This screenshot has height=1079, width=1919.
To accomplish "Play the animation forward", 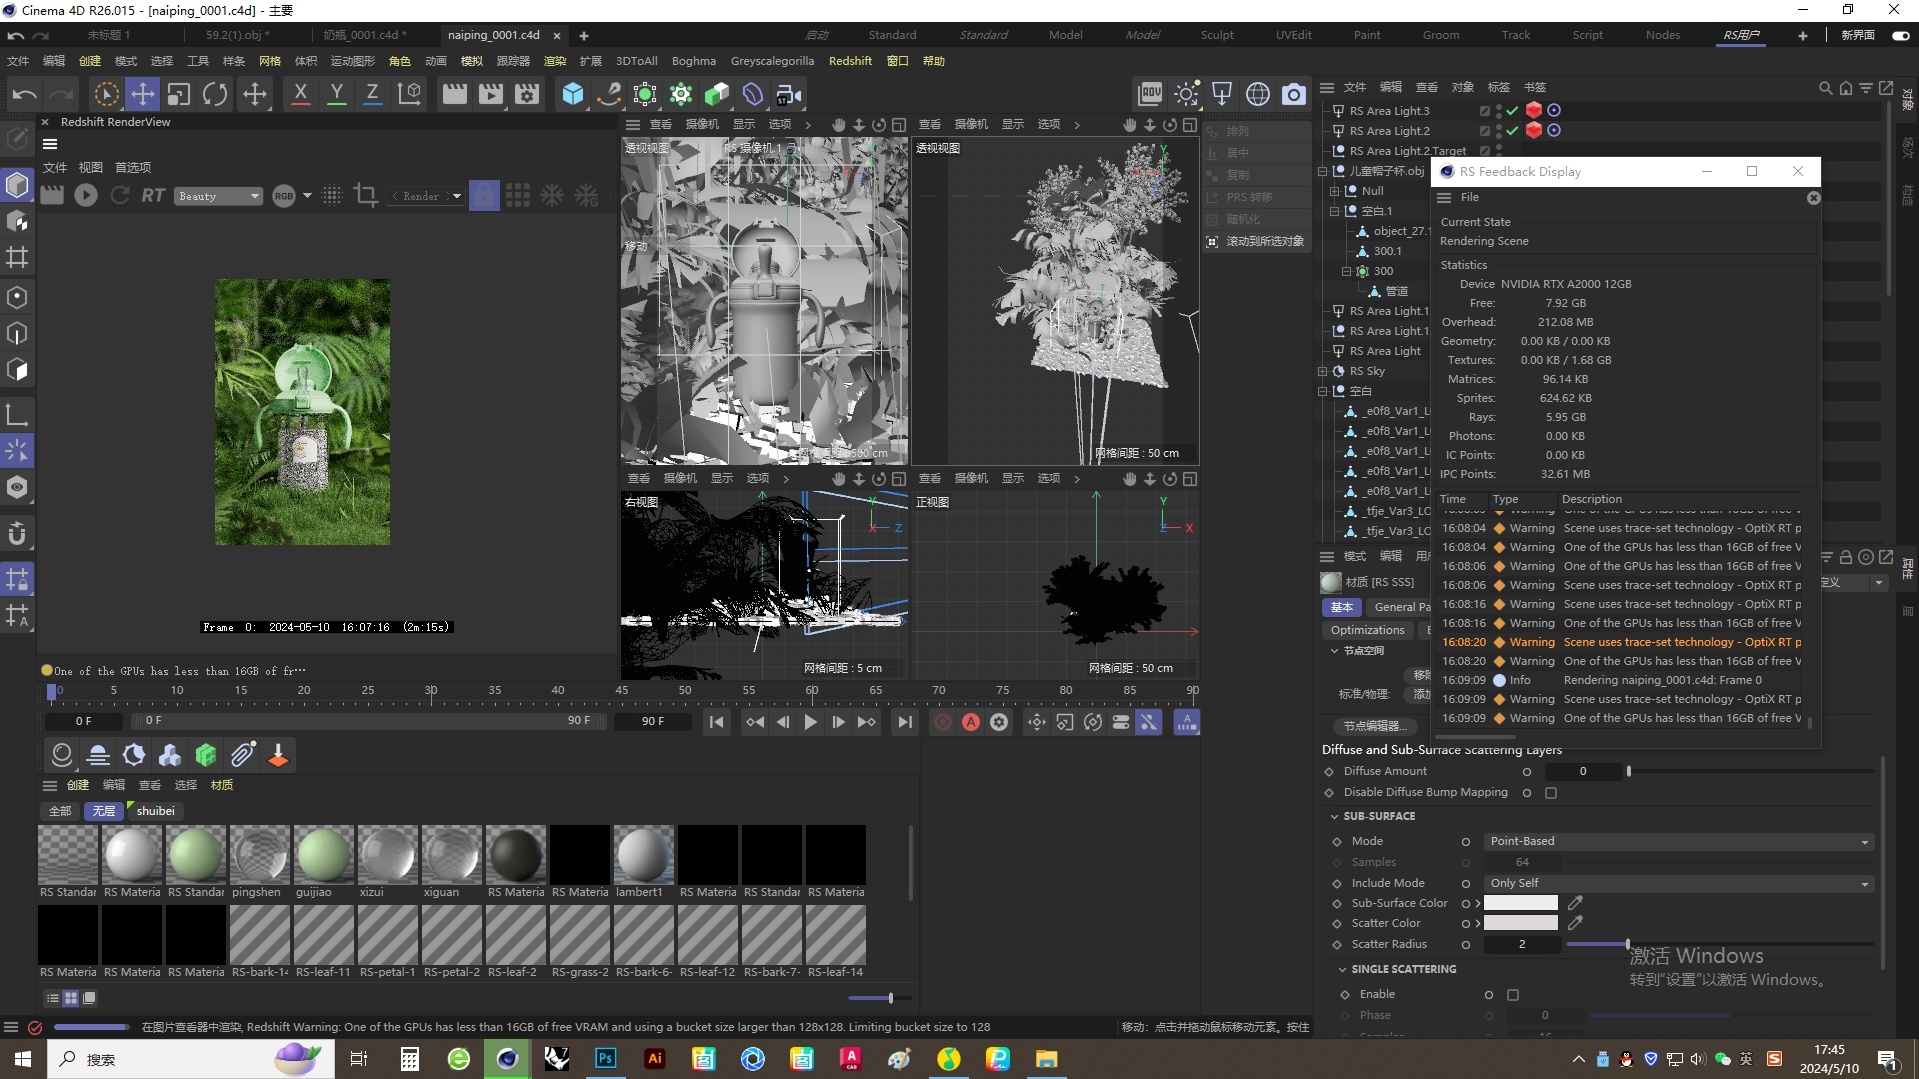I will coord(810,722).
